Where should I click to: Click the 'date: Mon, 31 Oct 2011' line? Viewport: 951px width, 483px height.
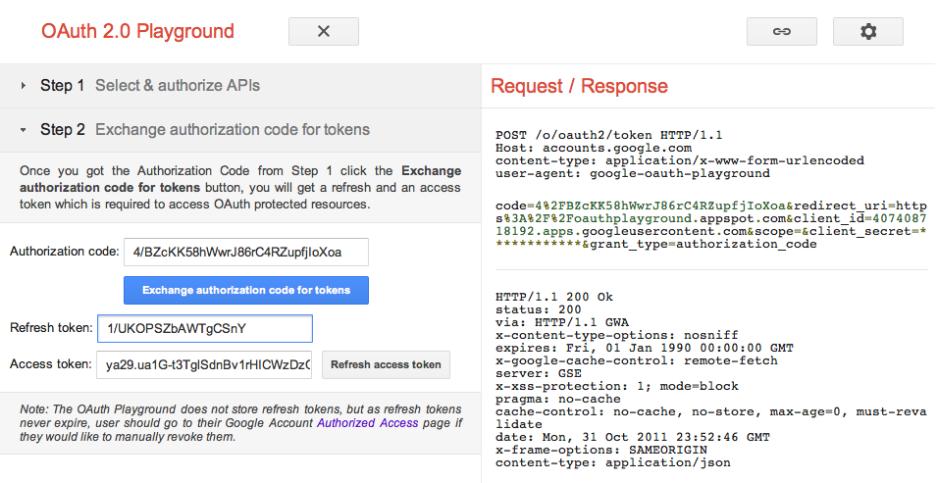(x=633, y=437)
